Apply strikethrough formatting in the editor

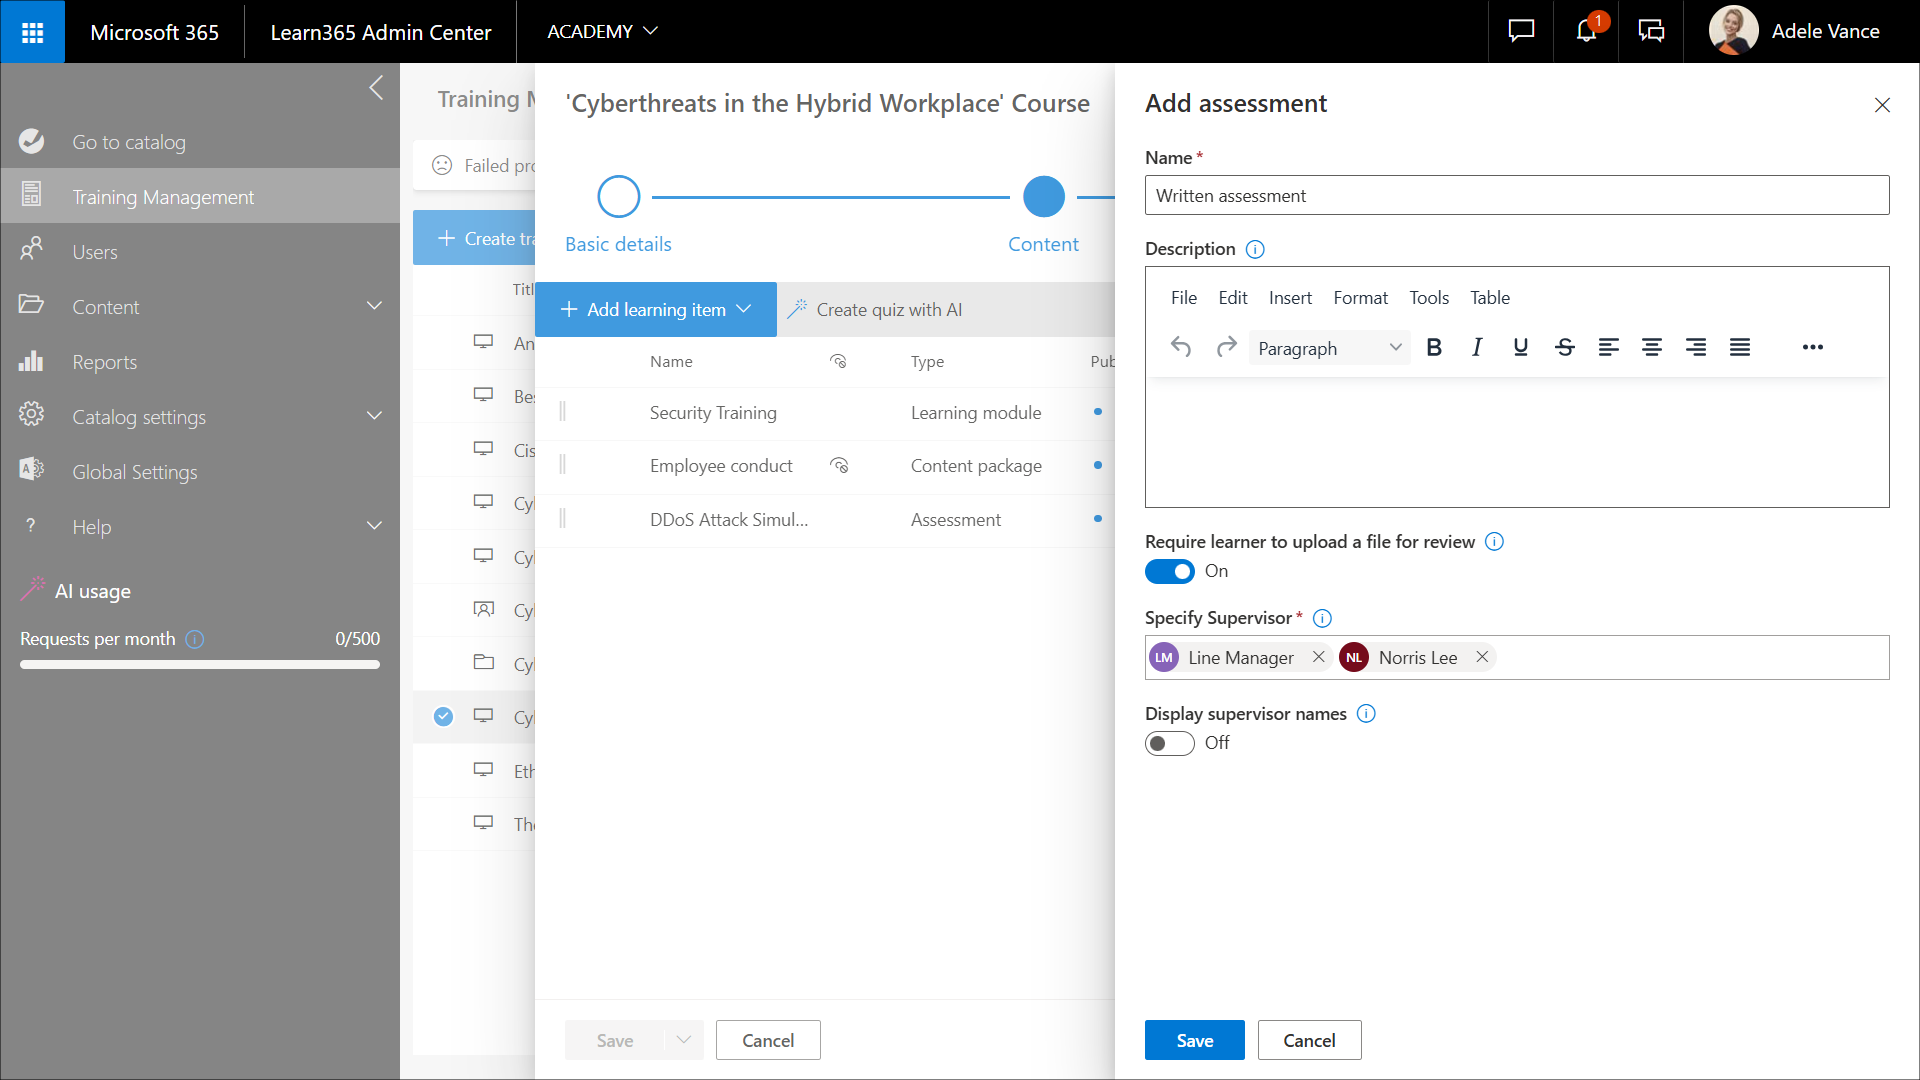tap(1565, 347)
